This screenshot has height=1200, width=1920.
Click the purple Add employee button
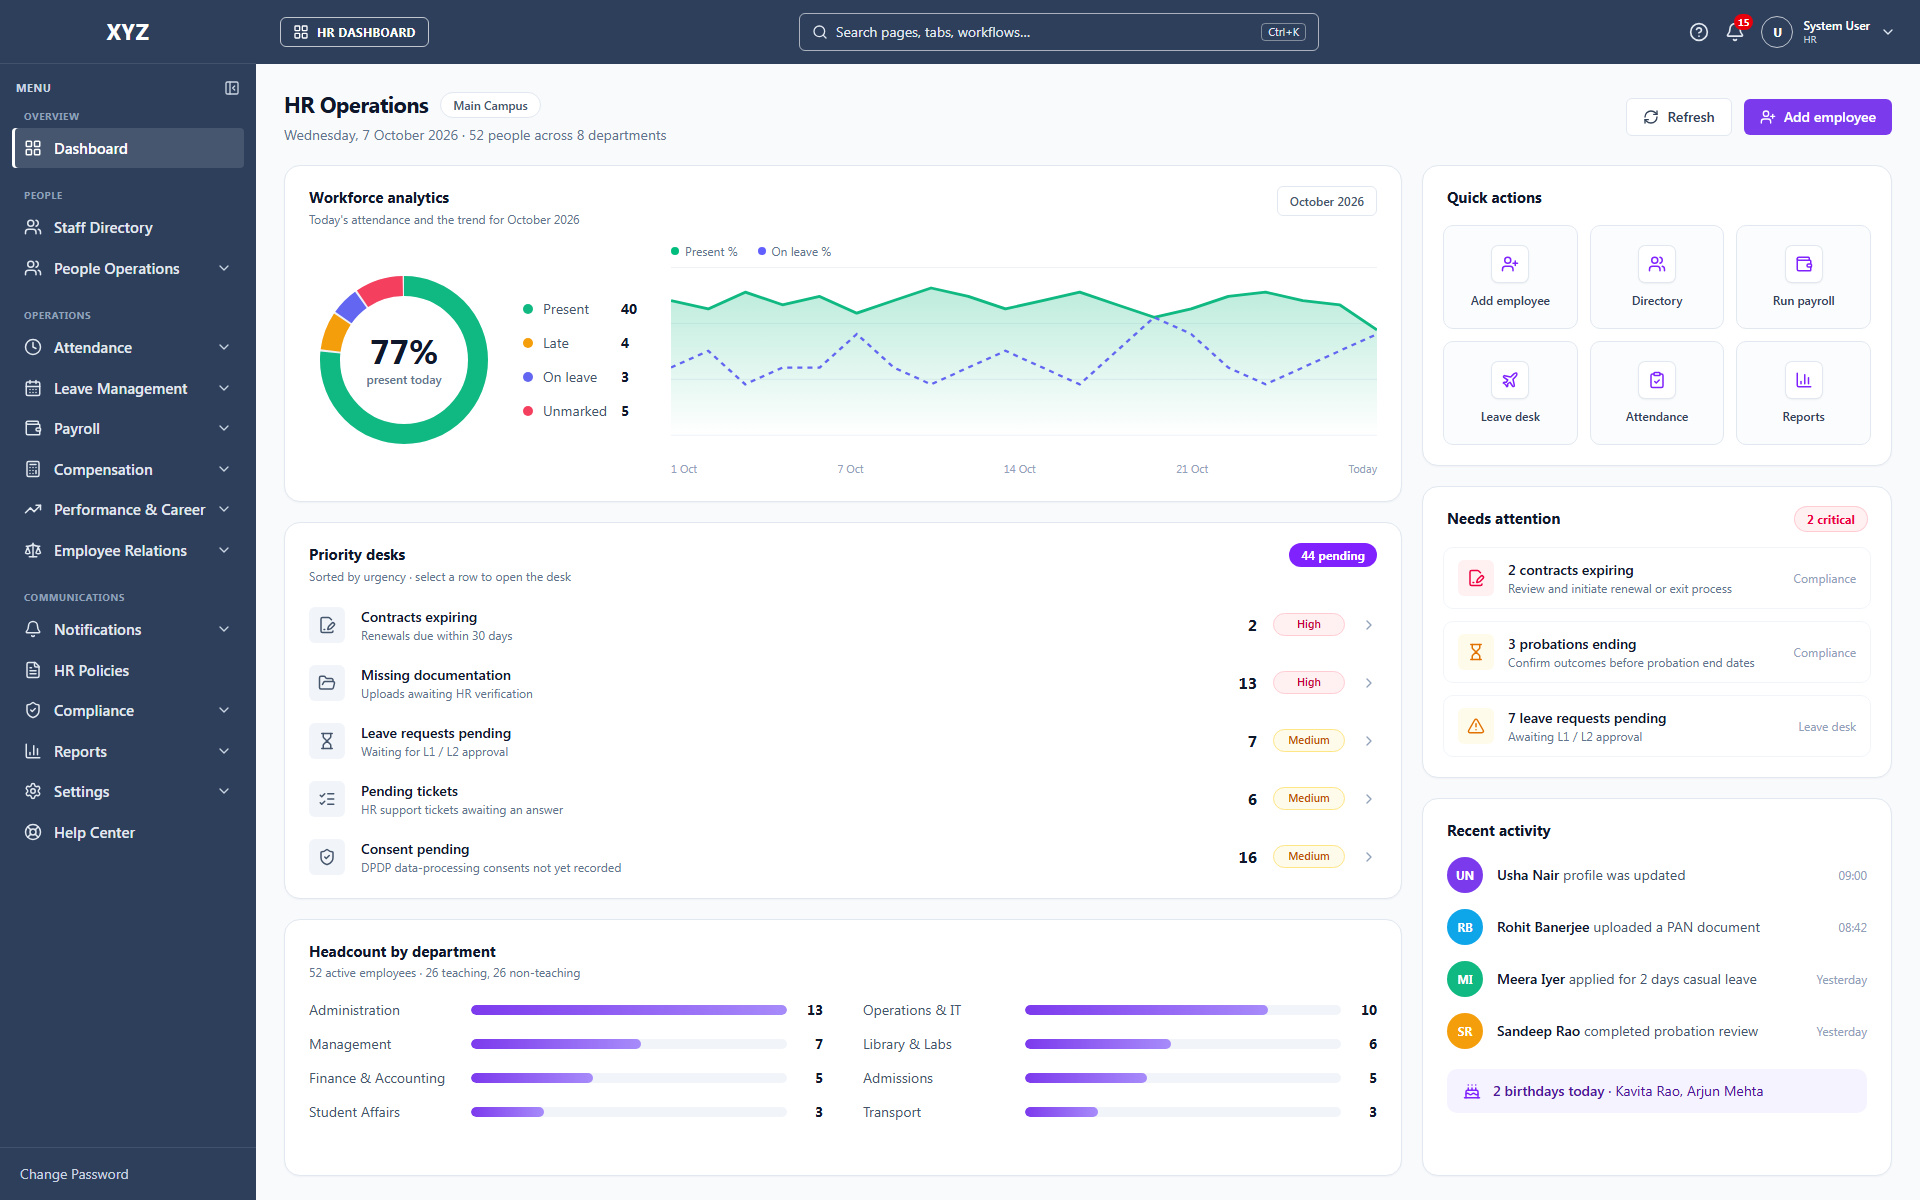point(1817,117)
